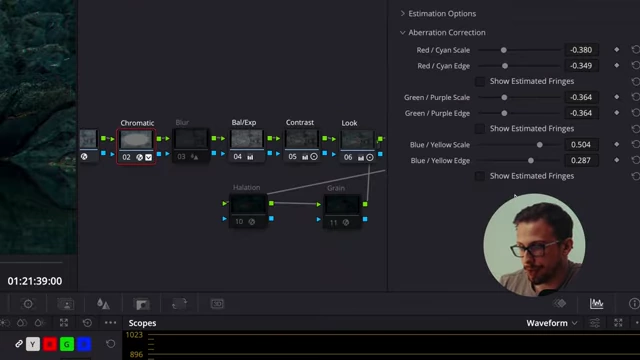Open the Magic Mask palette icon
This screenshot has width=640, height=360.
point(65,304)
